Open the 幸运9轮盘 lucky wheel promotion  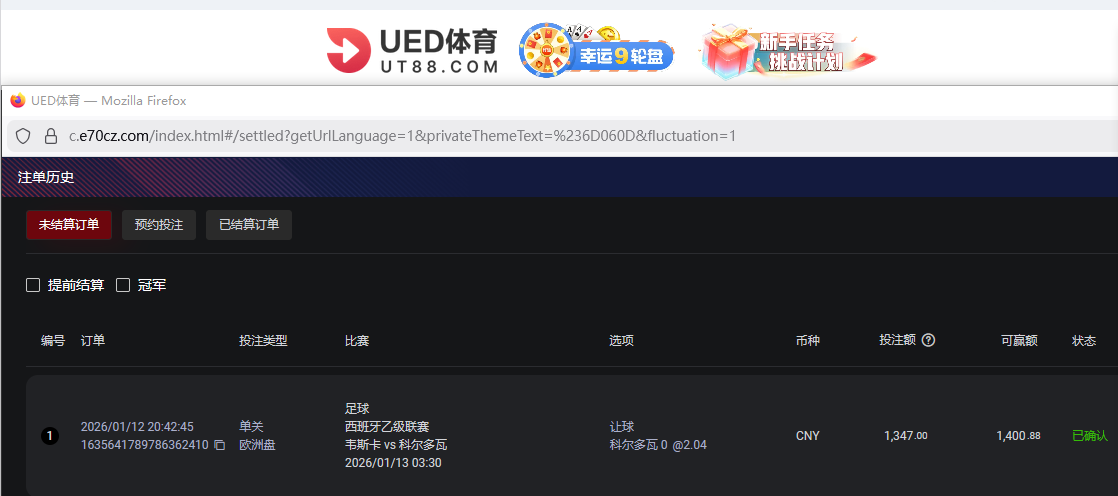click(597, 52)
